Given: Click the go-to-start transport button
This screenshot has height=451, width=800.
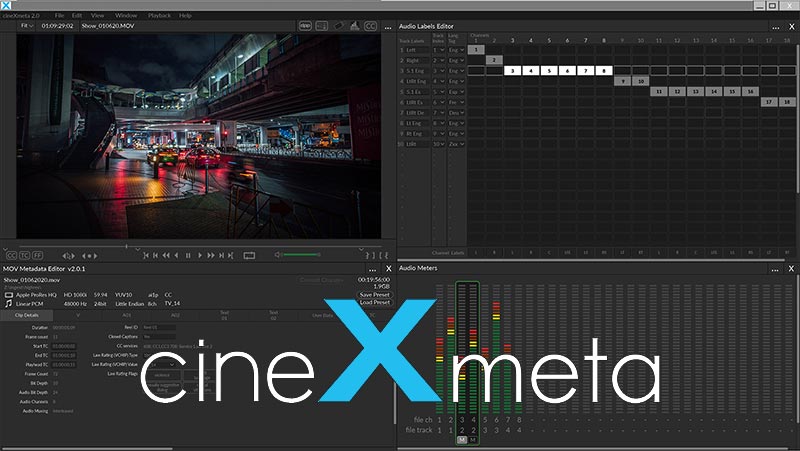Looking at the screenshot, I should point(146,255).
